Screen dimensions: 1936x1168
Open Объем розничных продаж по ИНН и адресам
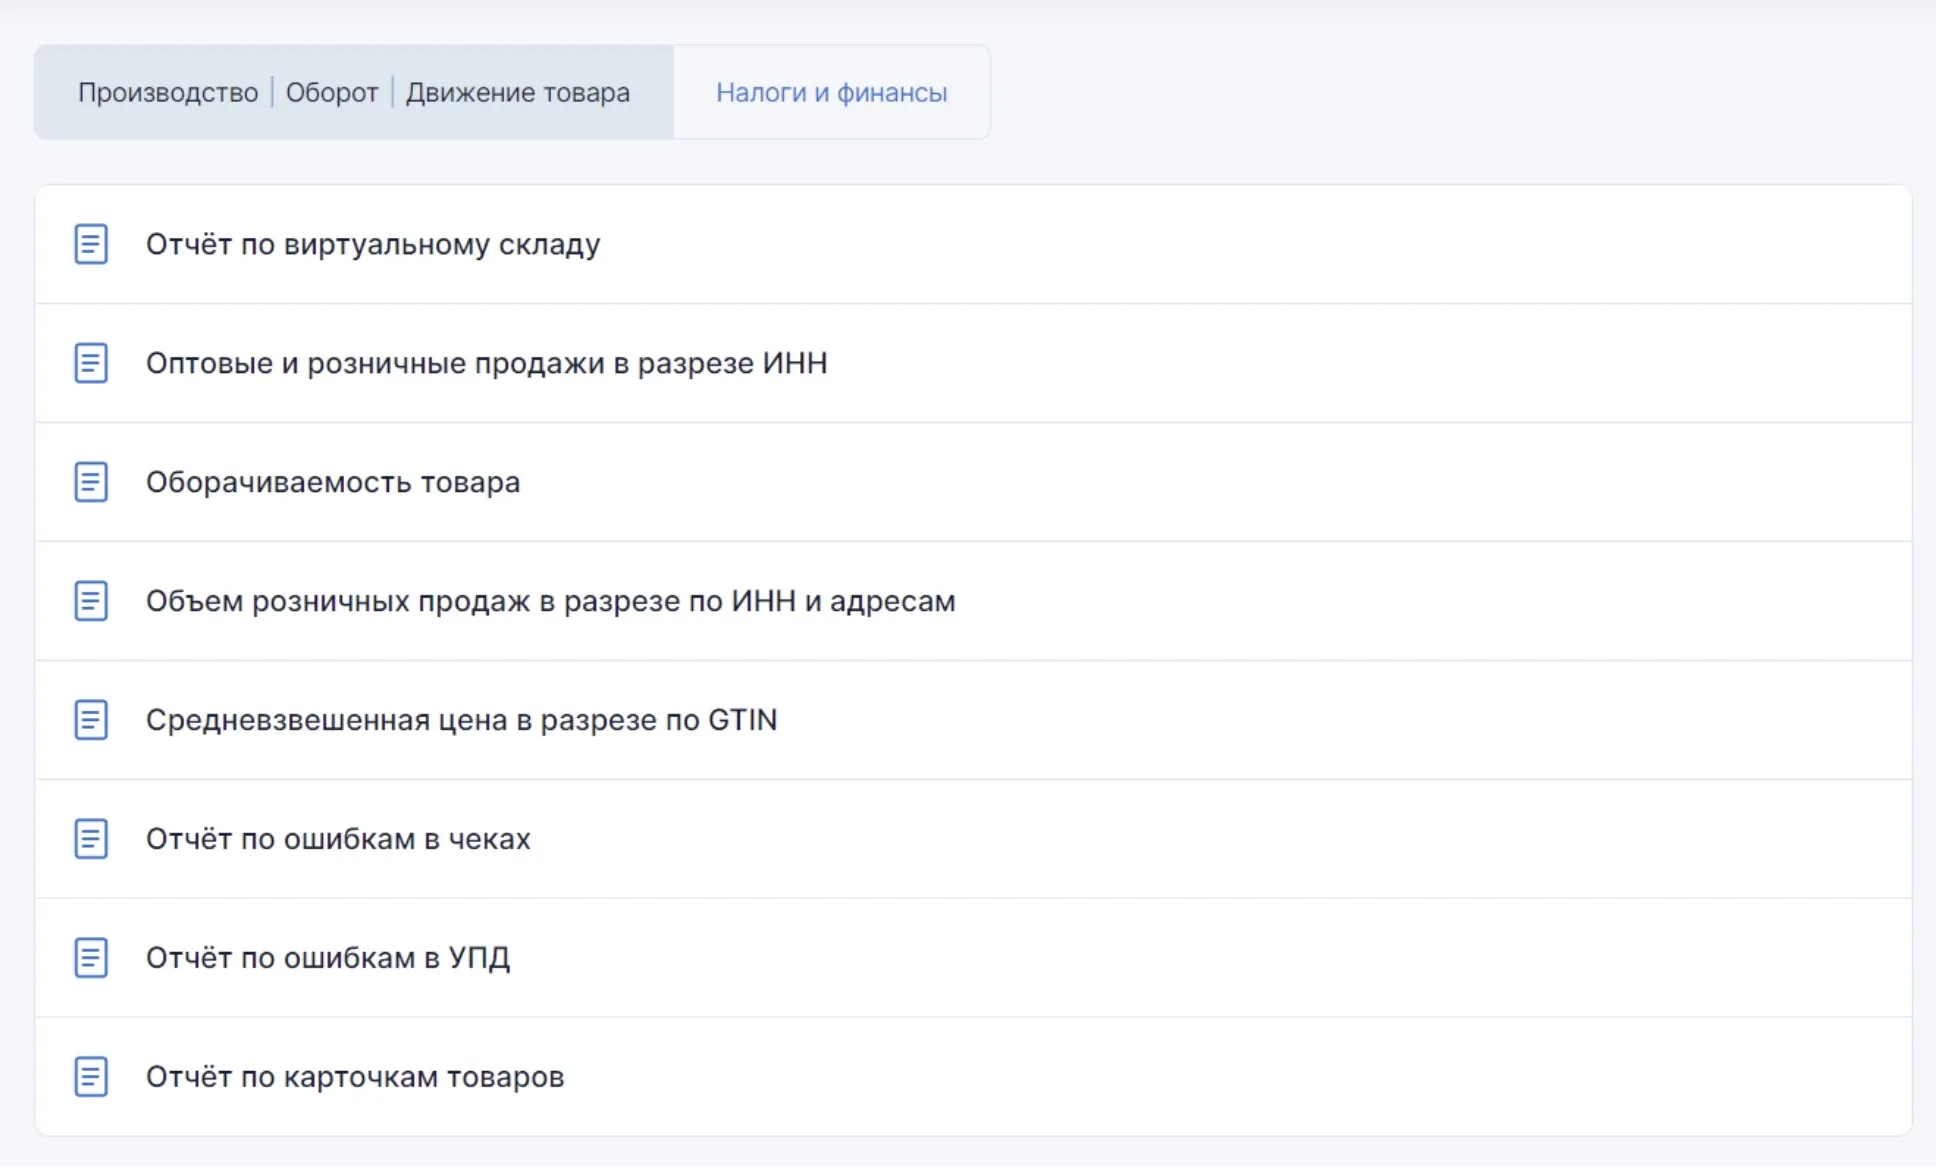click(550, 601)
